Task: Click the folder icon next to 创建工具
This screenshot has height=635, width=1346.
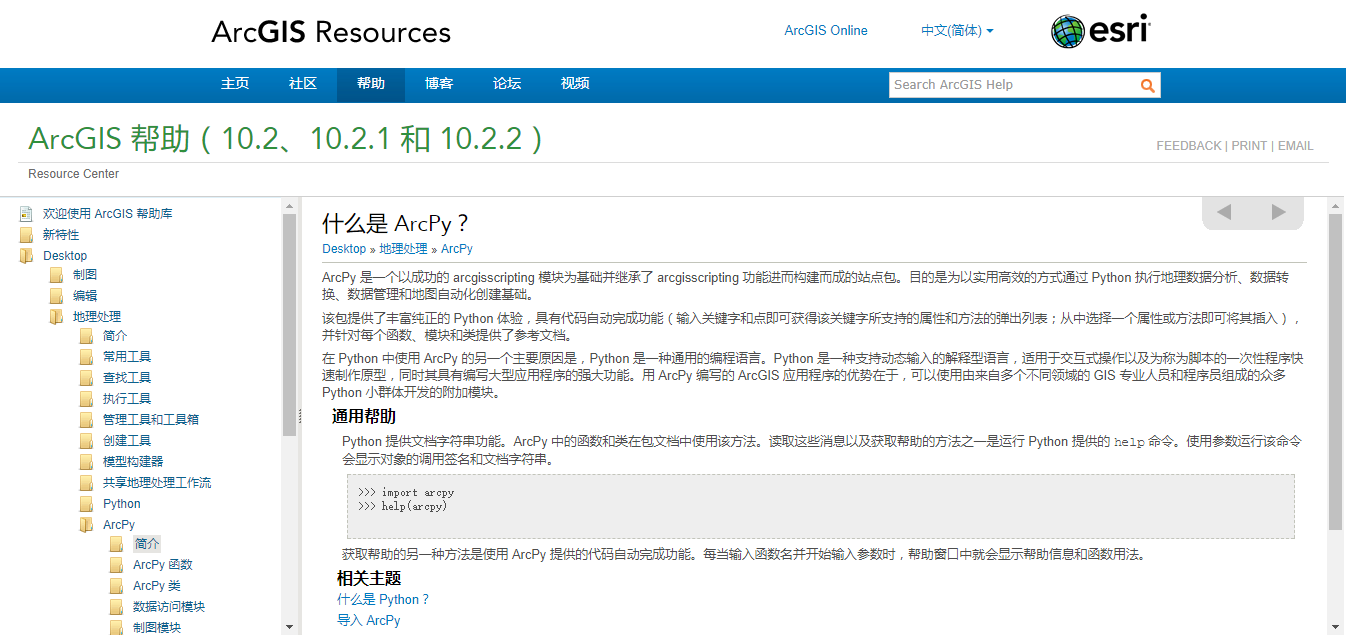Action: point(86,441)
